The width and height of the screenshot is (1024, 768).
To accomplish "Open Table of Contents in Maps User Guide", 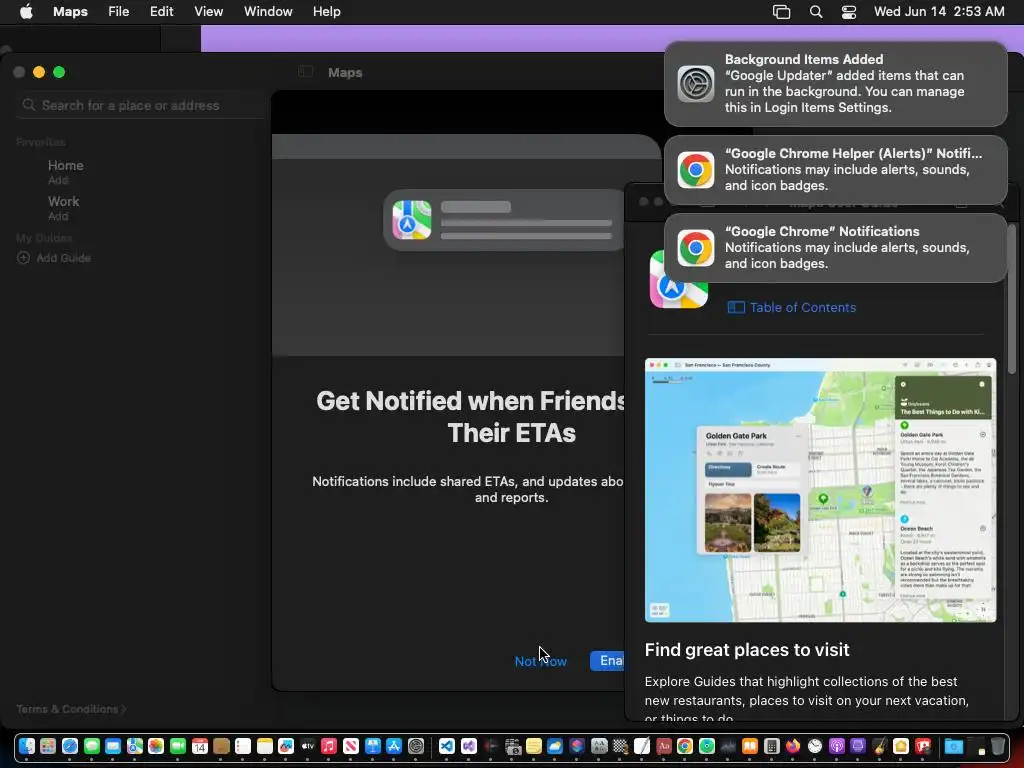I will pyautogui.click(x=792, y=308).
